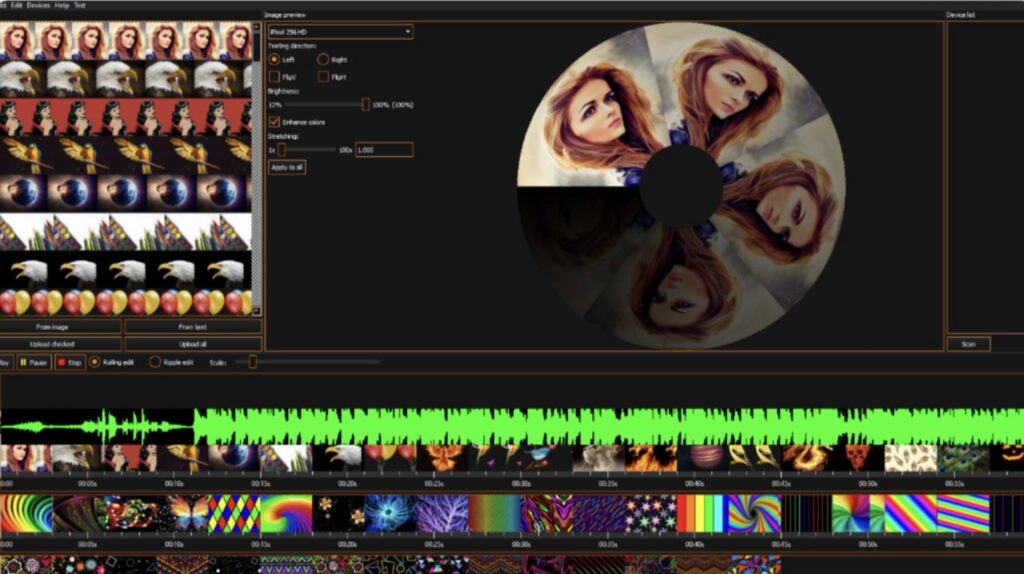The height and width of the screenshot is (574, 1024).
Task: Click the Upload all button
Action: (193, 344)
